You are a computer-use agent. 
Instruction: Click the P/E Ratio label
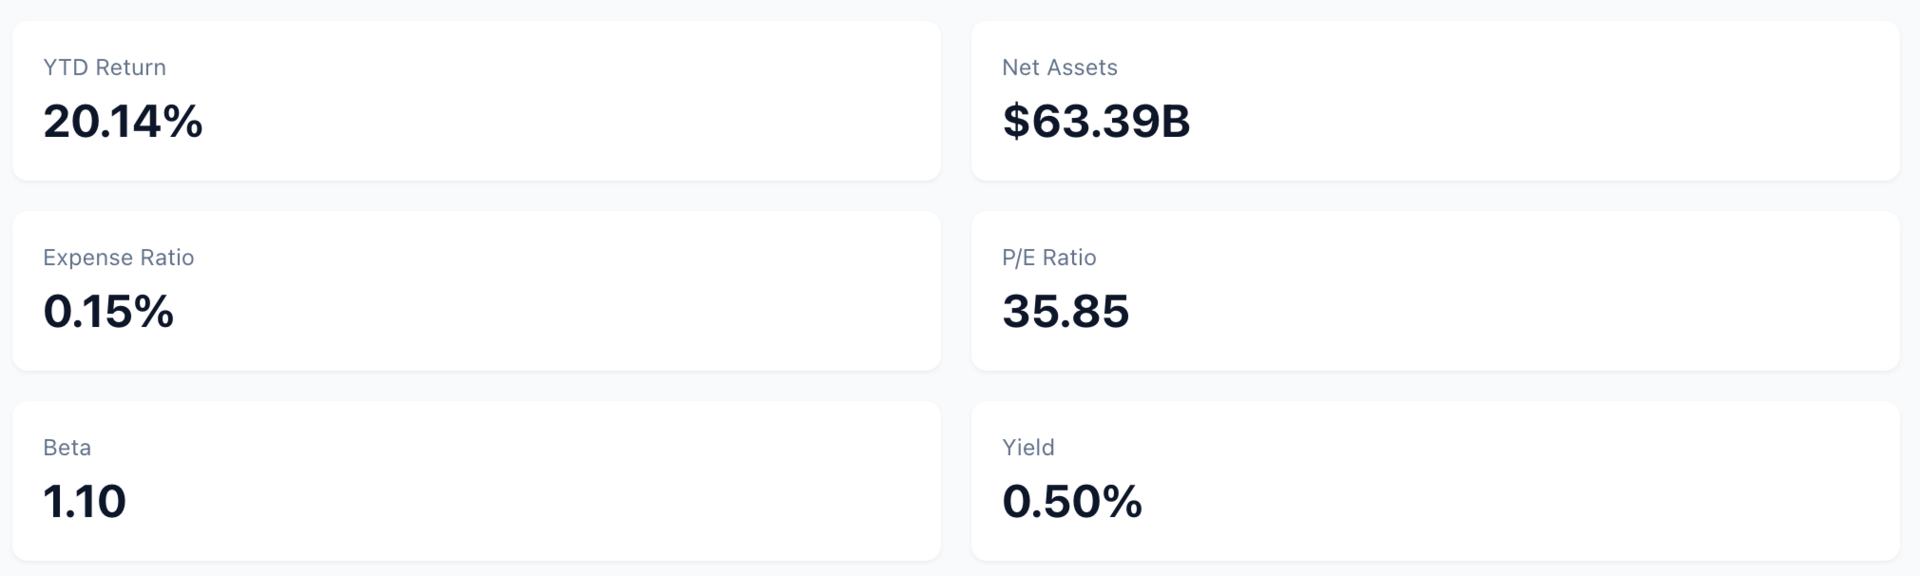pyautogui.click(x=1049, y=257)
